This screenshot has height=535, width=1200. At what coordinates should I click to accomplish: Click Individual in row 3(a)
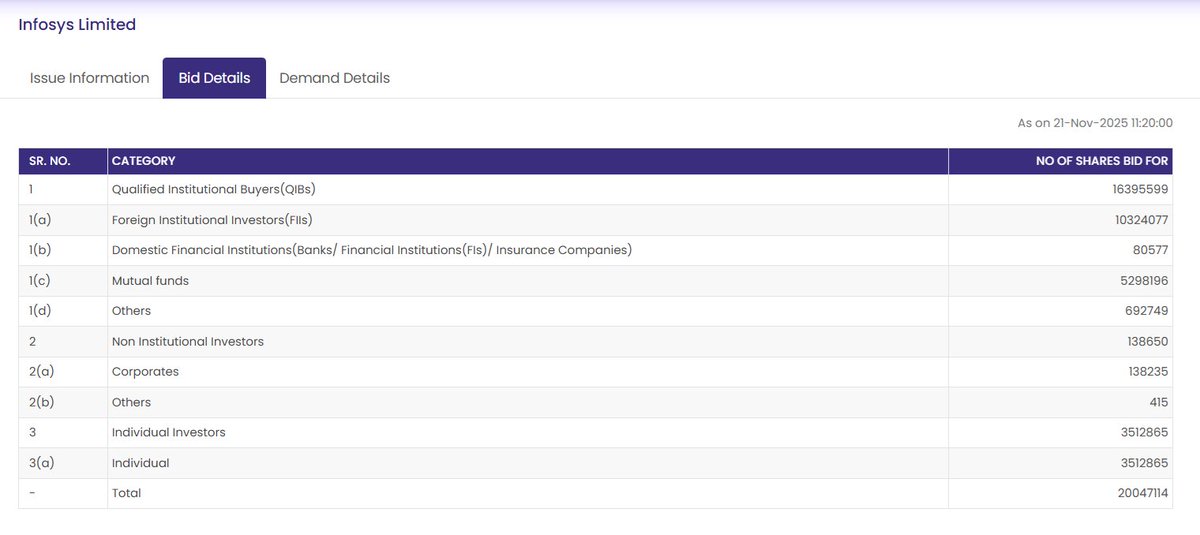pos(528,463)
